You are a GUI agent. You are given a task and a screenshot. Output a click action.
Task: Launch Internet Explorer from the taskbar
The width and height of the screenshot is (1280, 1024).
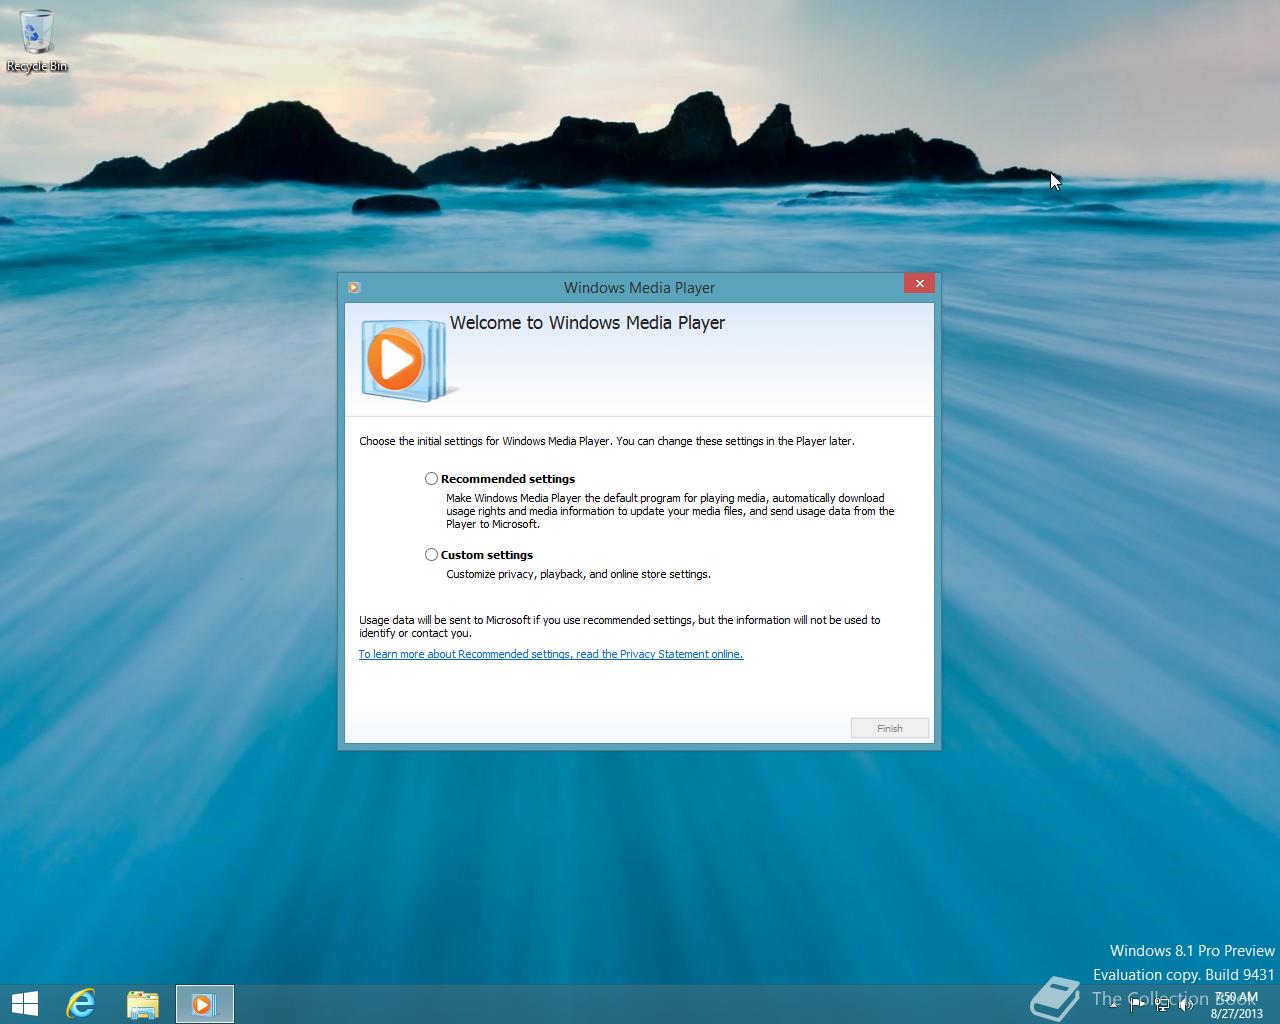coord(81,1004)
